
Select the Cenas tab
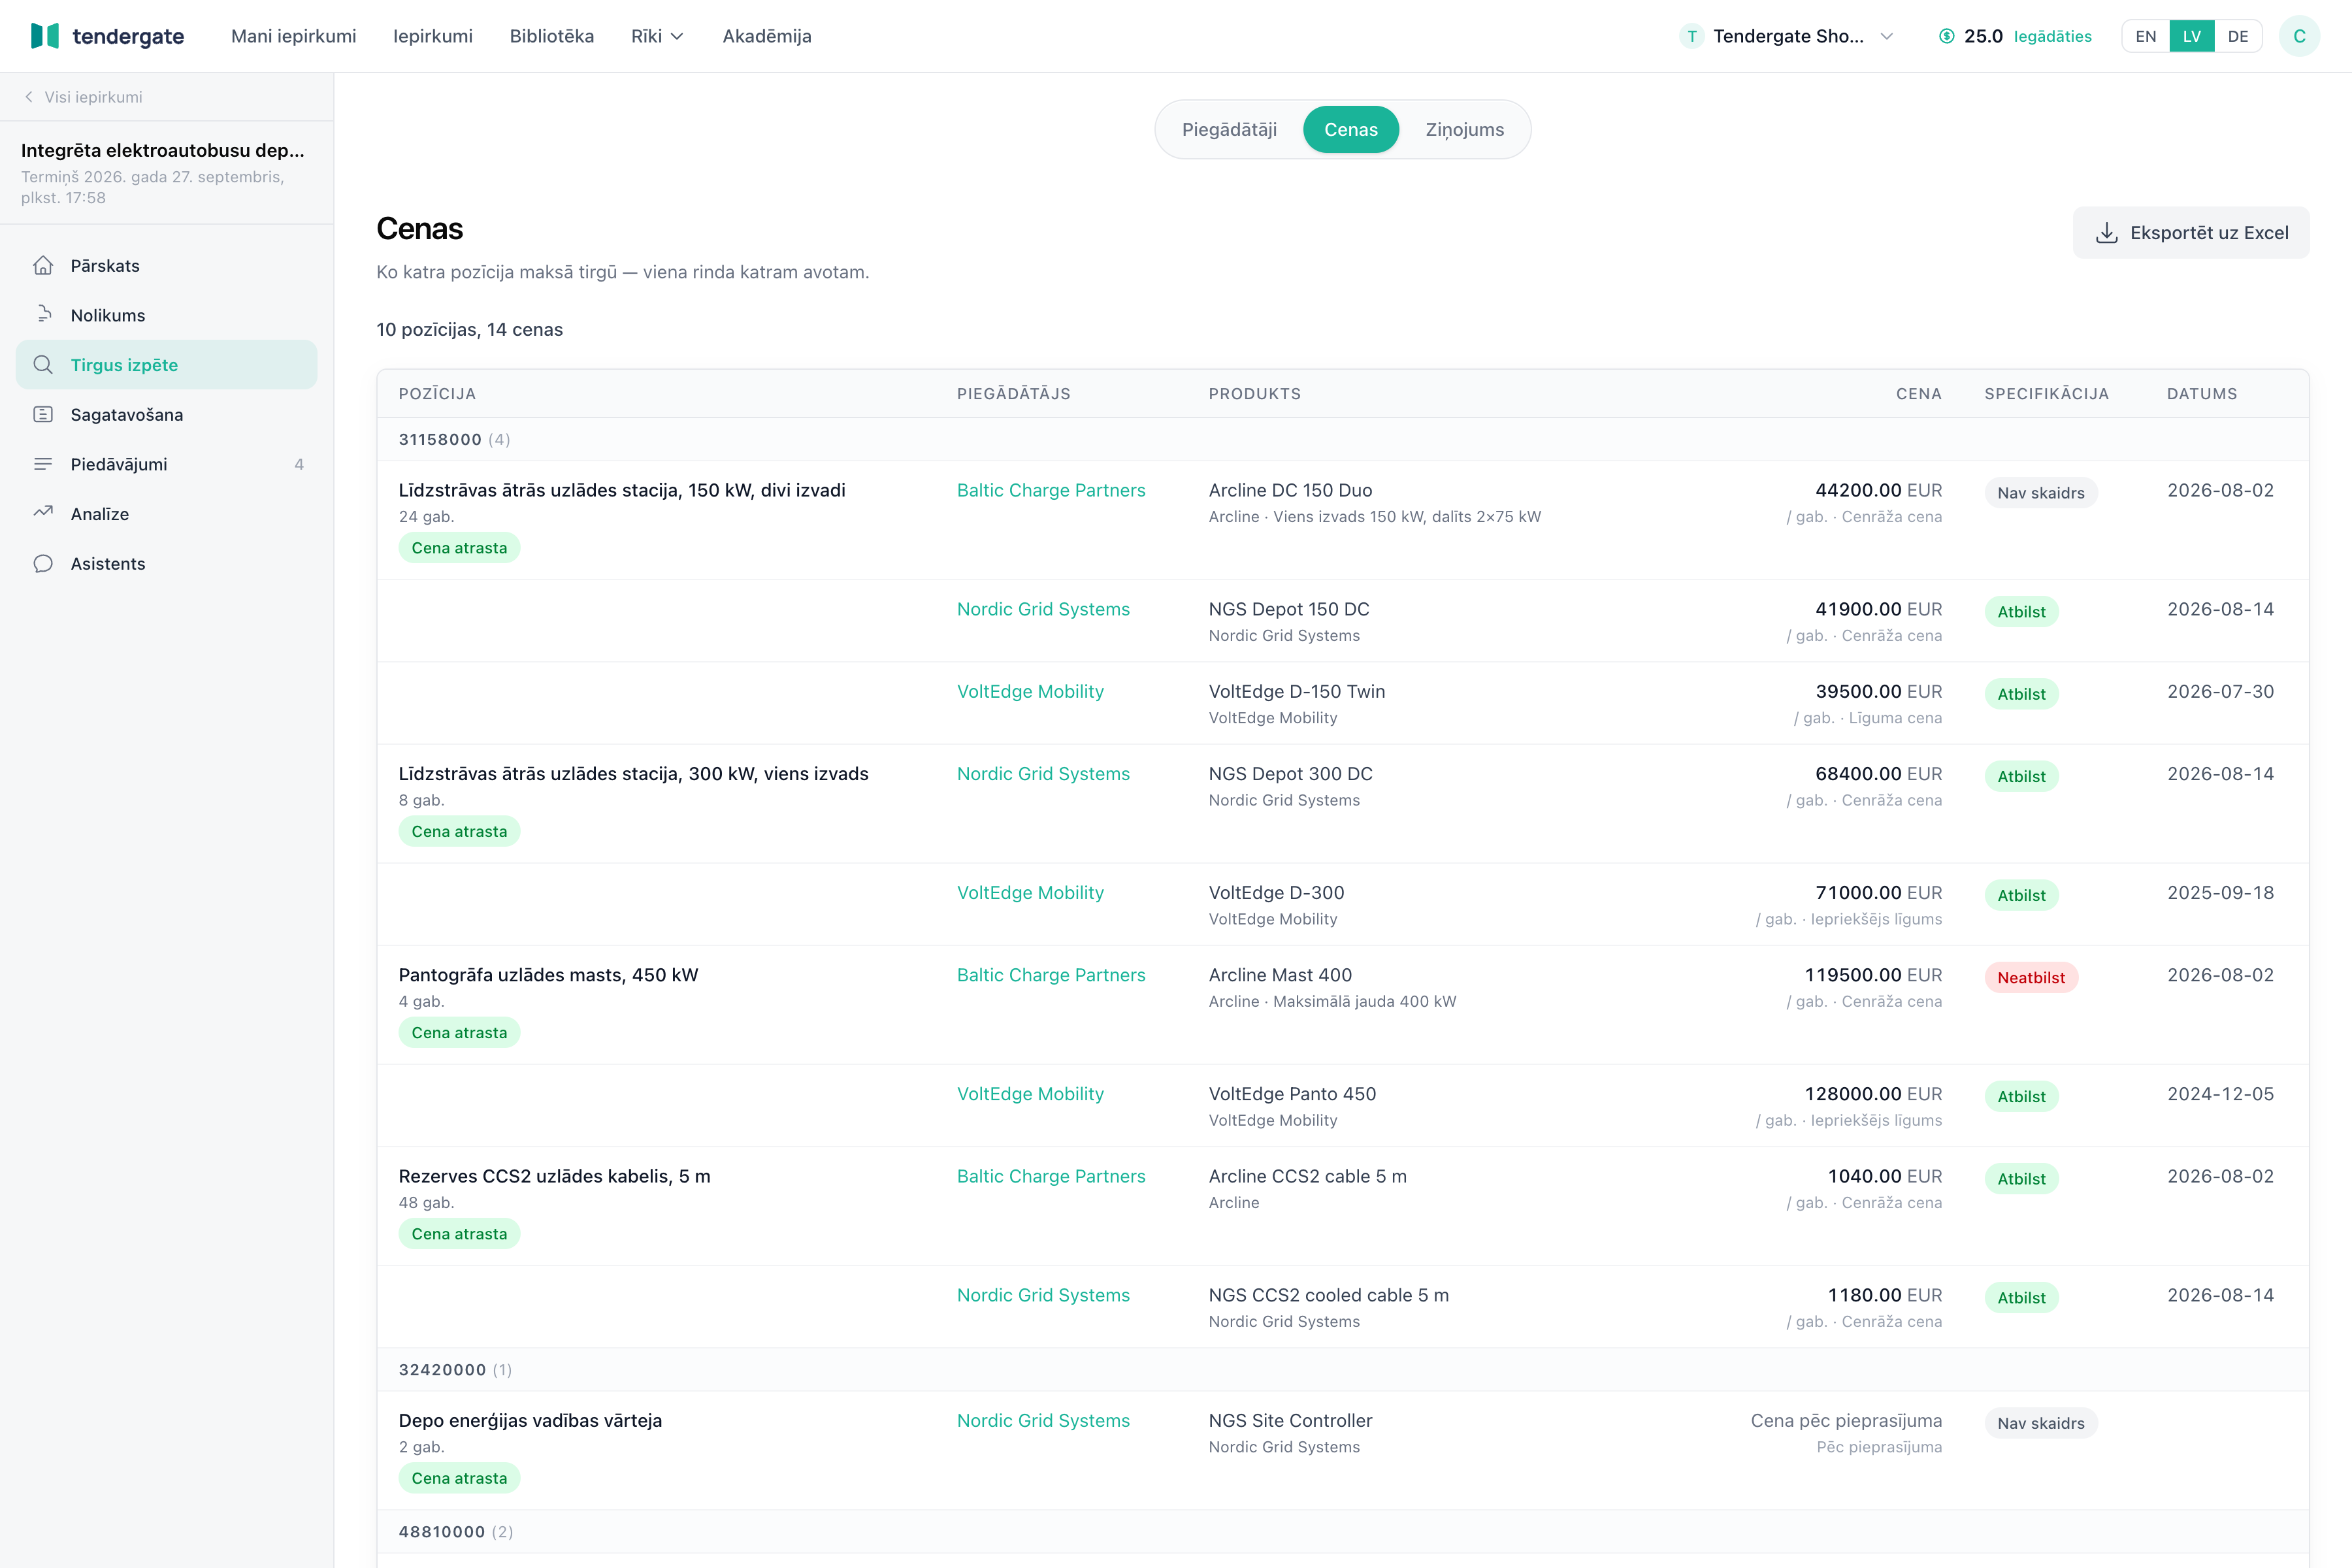pos(1351,129)
